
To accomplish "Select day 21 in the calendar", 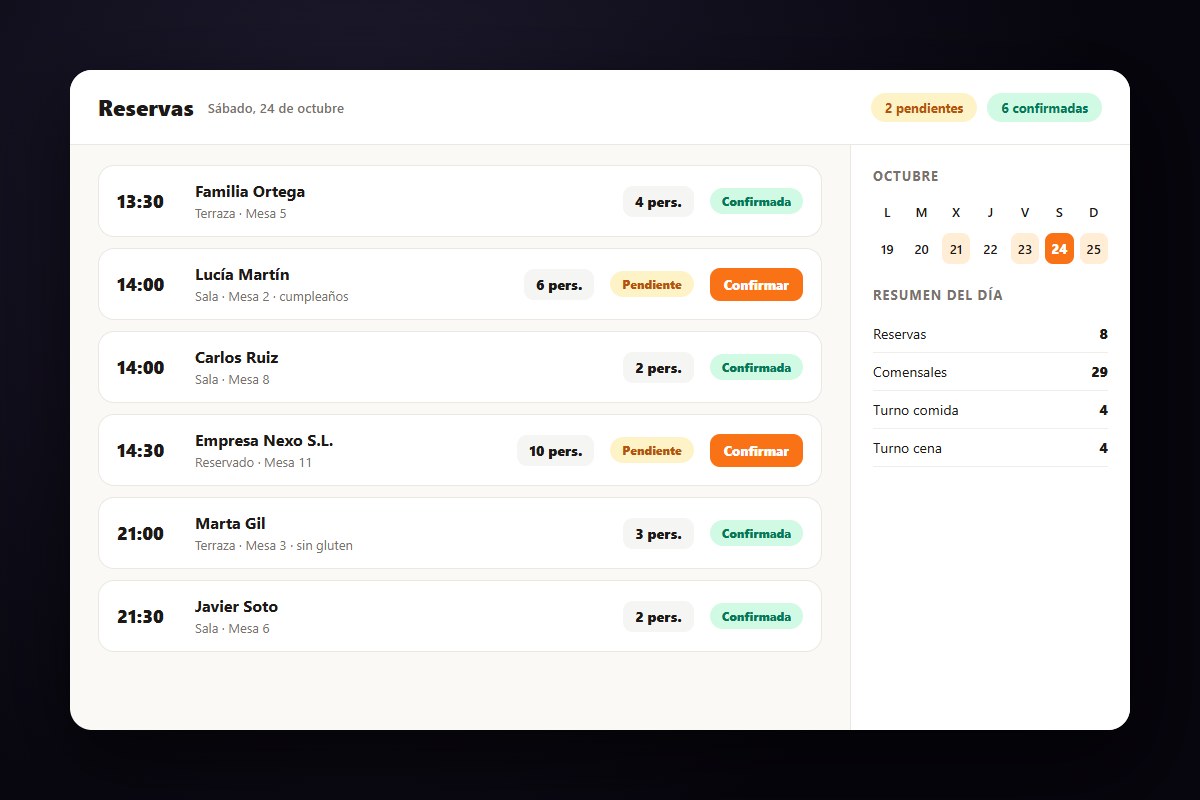I will (956, 249).
